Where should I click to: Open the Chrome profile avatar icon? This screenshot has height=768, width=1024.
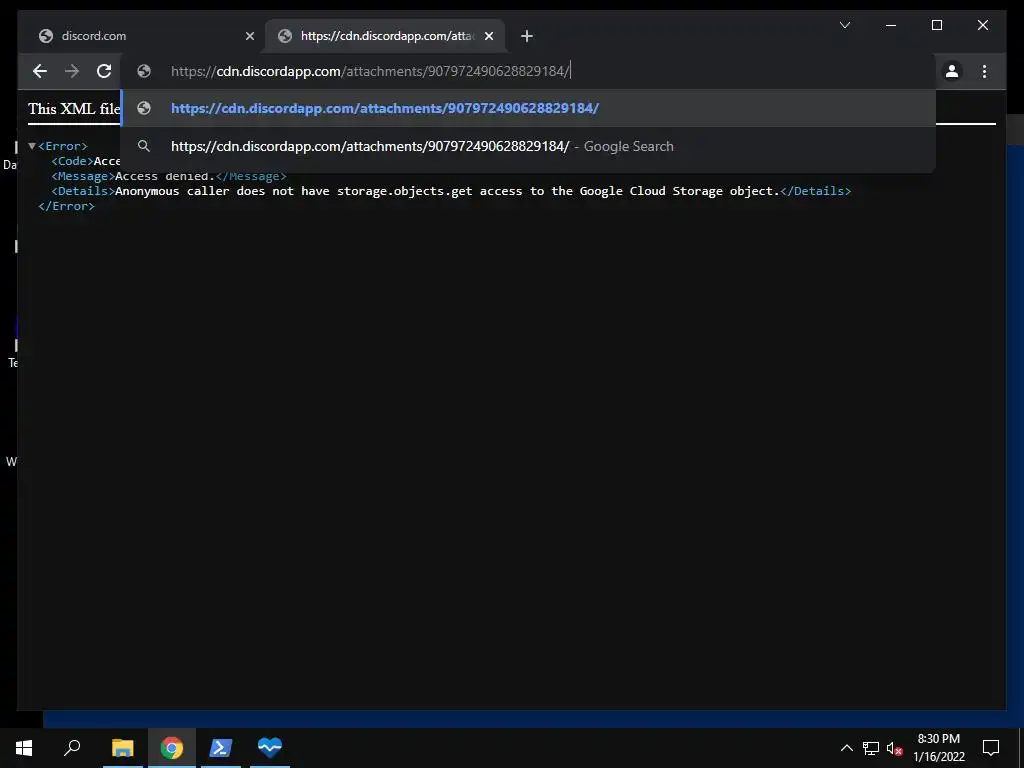point(952,71)
